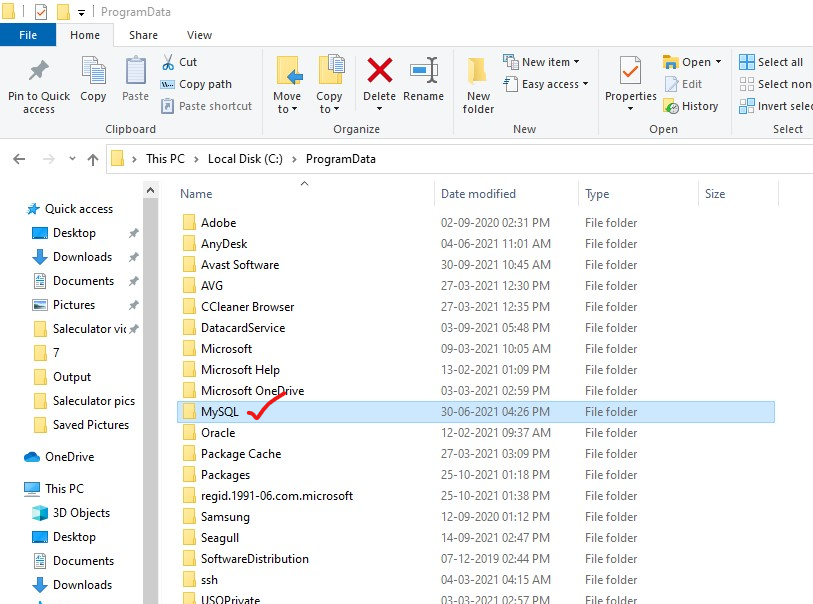The width and height of the screenshot is (813, 604).
Task: Select the ssh folder
Action: tap(476, 580)
